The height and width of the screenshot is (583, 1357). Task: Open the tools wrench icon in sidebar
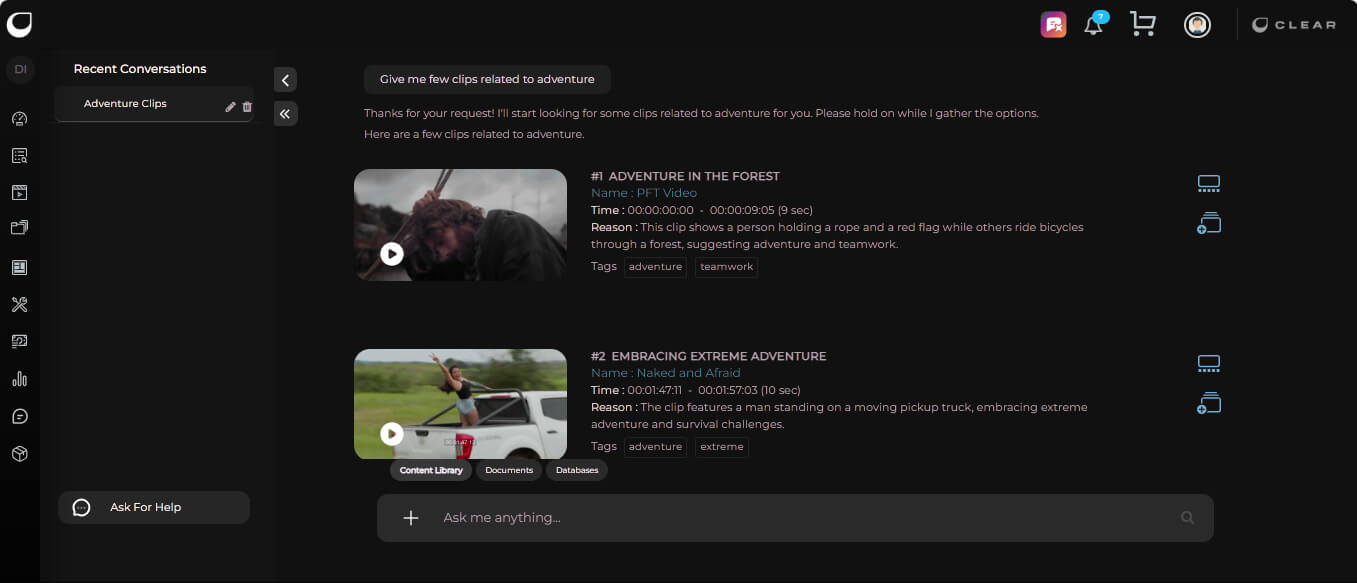(19, 304)
